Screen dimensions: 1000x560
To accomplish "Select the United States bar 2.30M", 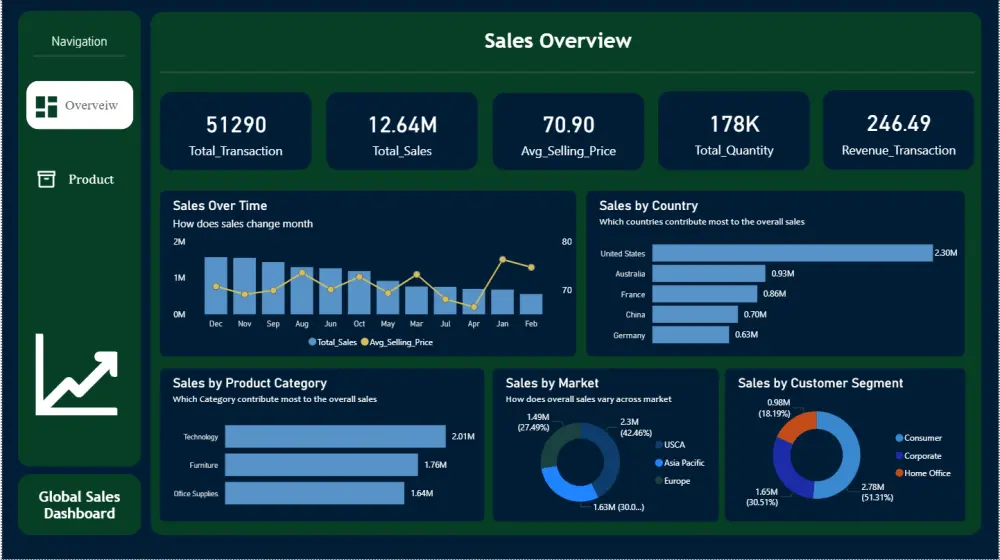I will 792,253.
